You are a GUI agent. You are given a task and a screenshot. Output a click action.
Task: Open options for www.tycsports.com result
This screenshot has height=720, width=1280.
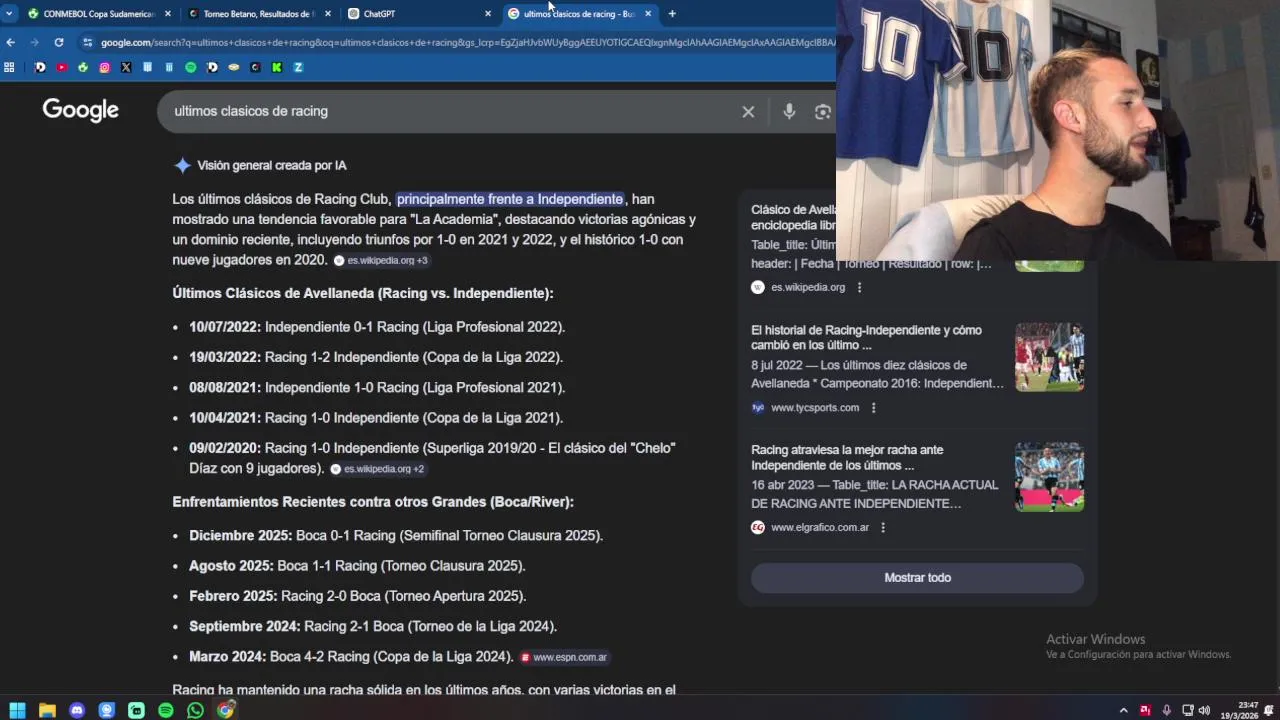[873, 407]
